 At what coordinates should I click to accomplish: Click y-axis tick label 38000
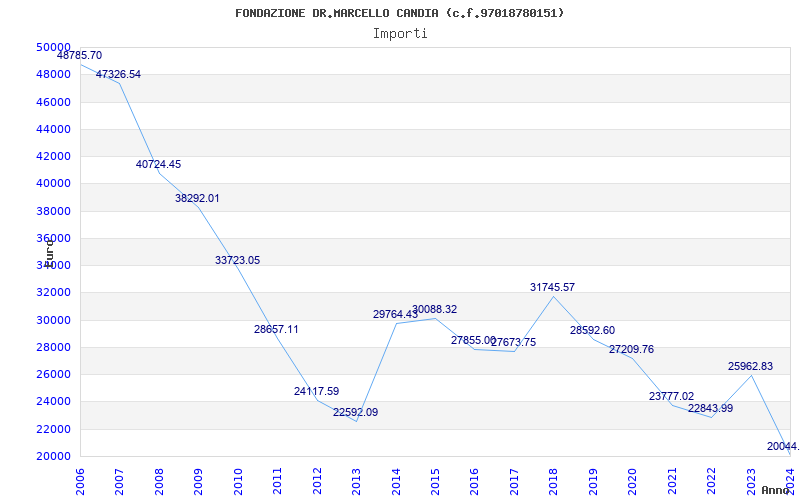point(53,211)
